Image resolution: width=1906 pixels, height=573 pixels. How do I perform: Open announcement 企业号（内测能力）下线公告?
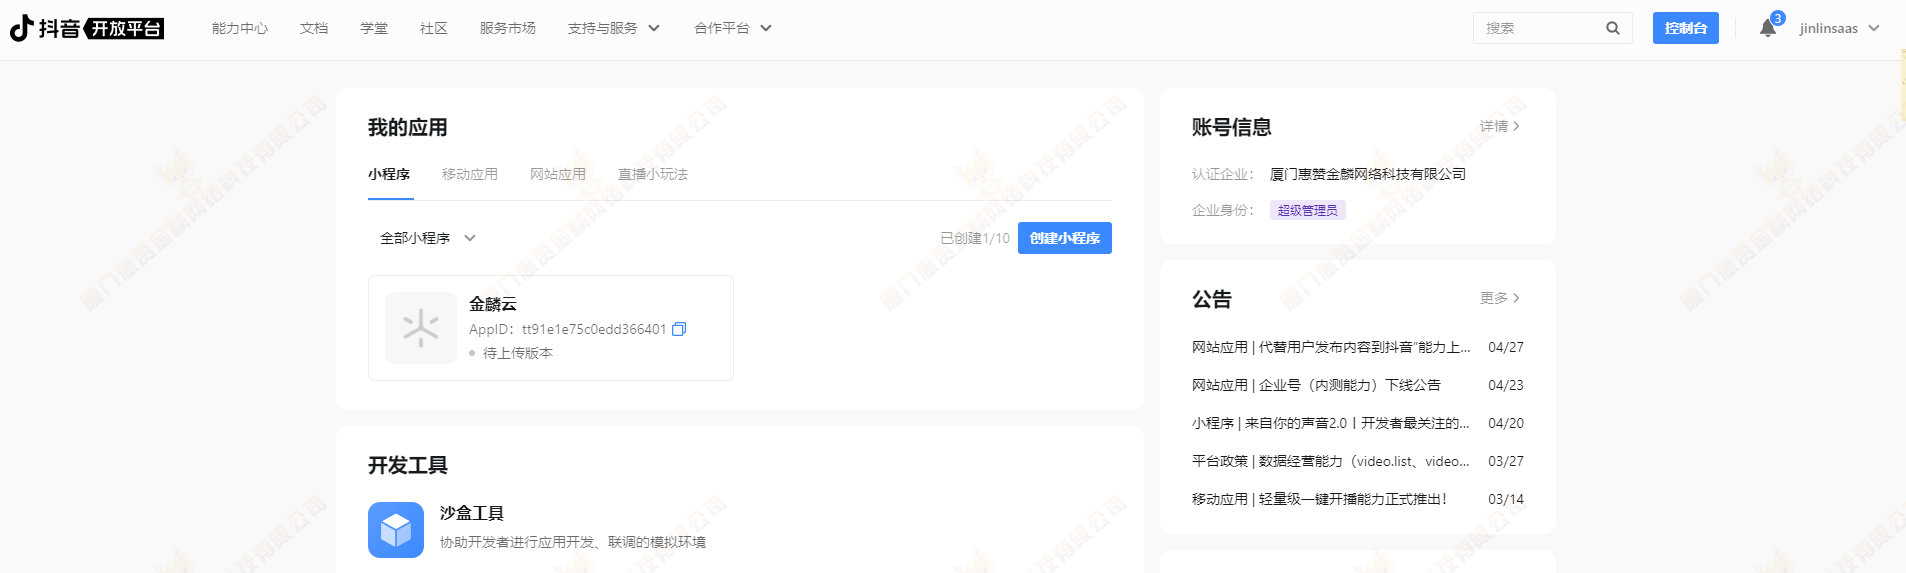pos(1316,385)
